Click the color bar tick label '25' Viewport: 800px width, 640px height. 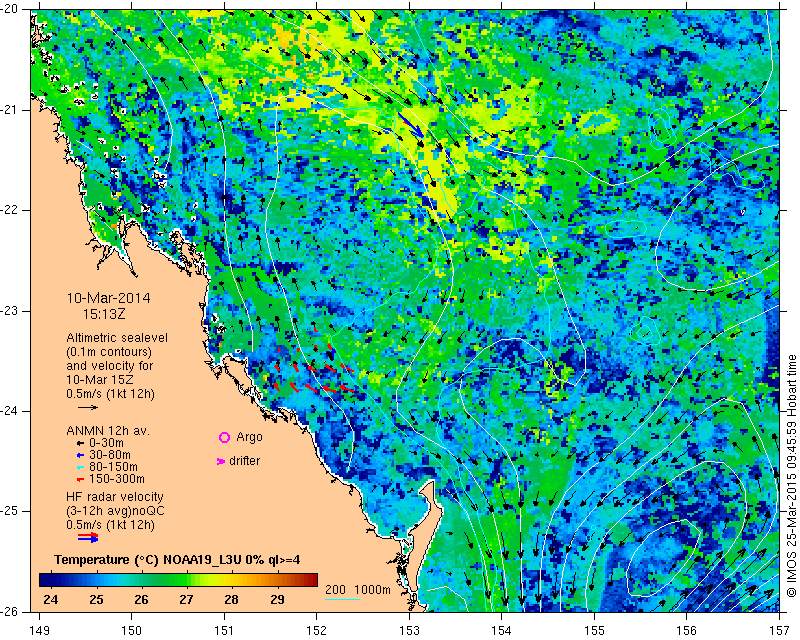pos(96,599)
